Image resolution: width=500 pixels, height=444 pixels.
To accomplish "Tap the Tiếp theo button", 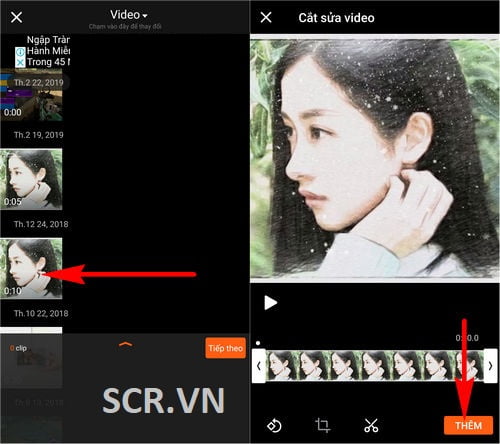I will click(225, 348).
